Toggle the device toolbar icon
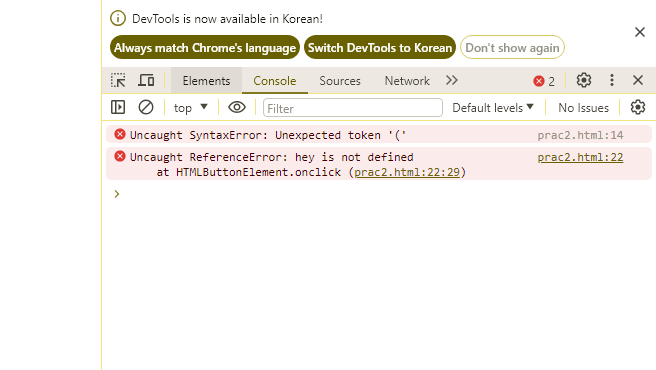The height and width of the screenshot is (370, 656). click(x=146, y=80)
